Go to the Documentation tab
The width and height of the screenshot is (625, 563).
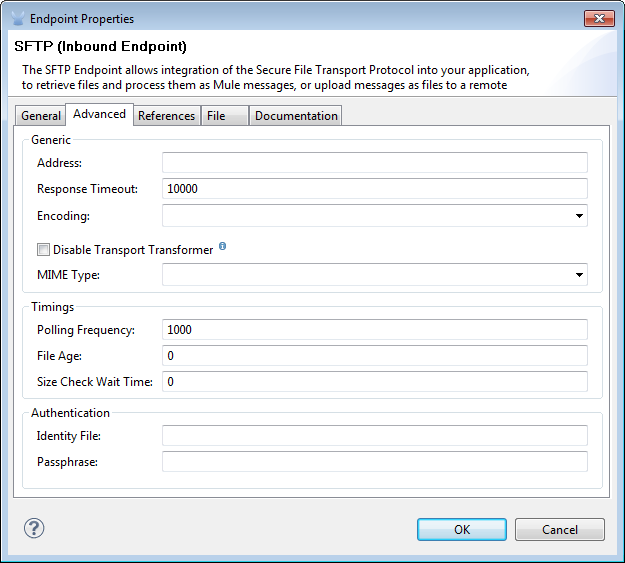pyautogui.click(x=296, y=116)
